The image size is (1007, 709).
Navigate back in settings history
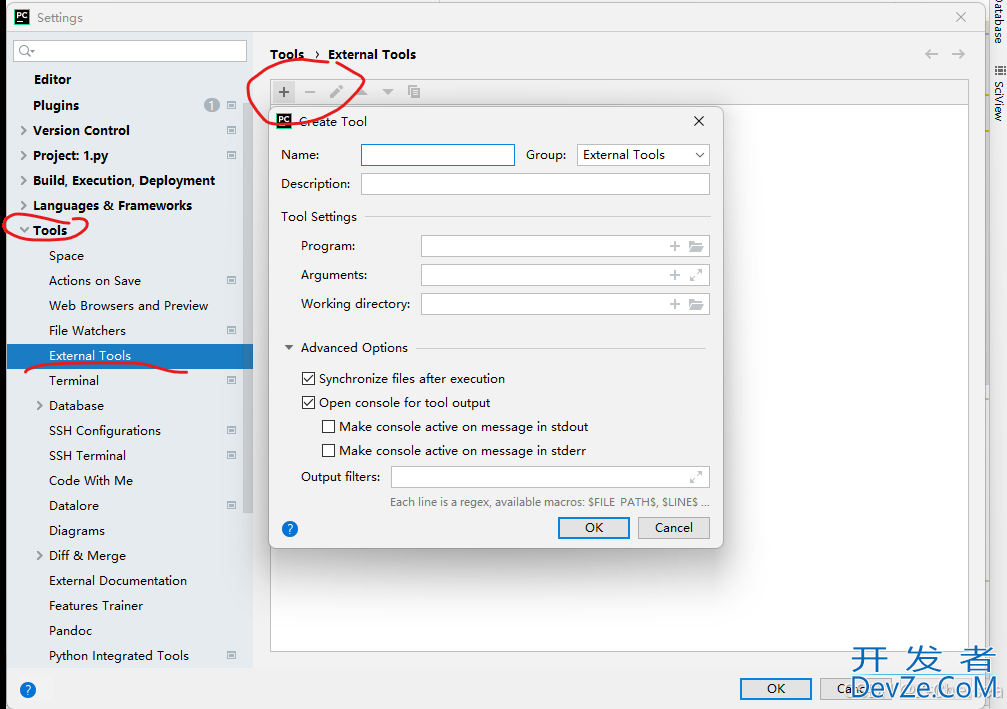tap(931, 54)
